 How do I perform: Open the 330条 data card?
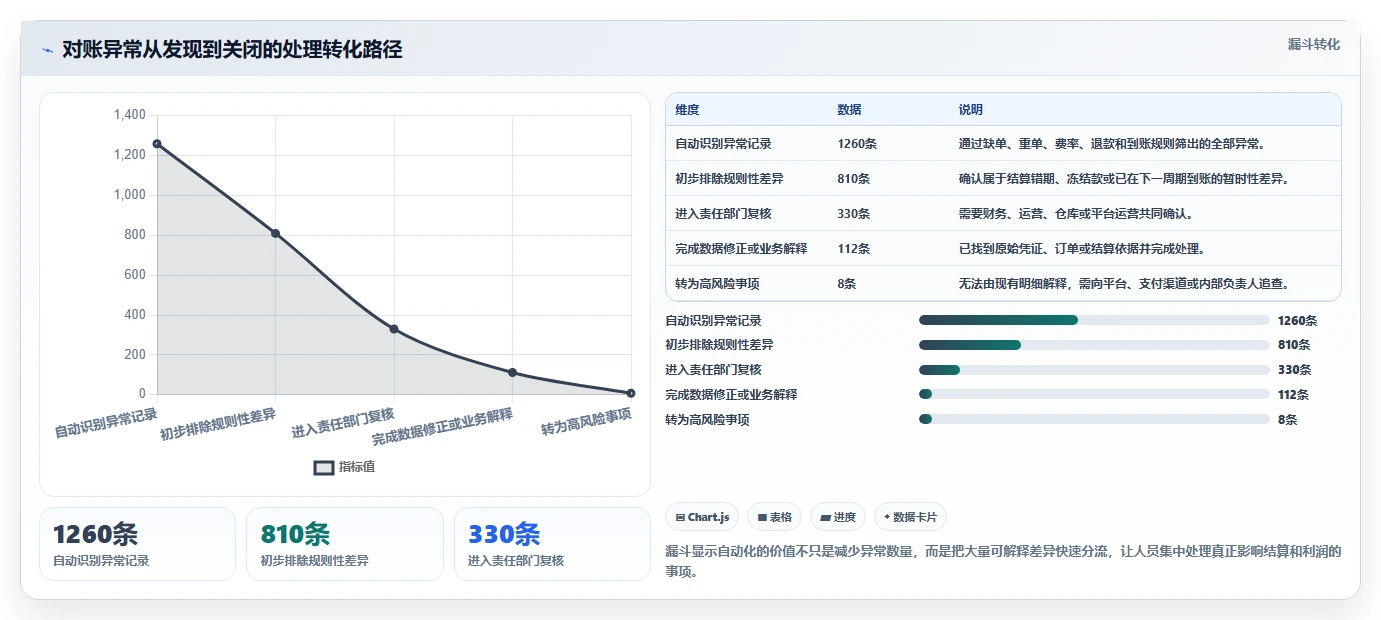(552, 544)
